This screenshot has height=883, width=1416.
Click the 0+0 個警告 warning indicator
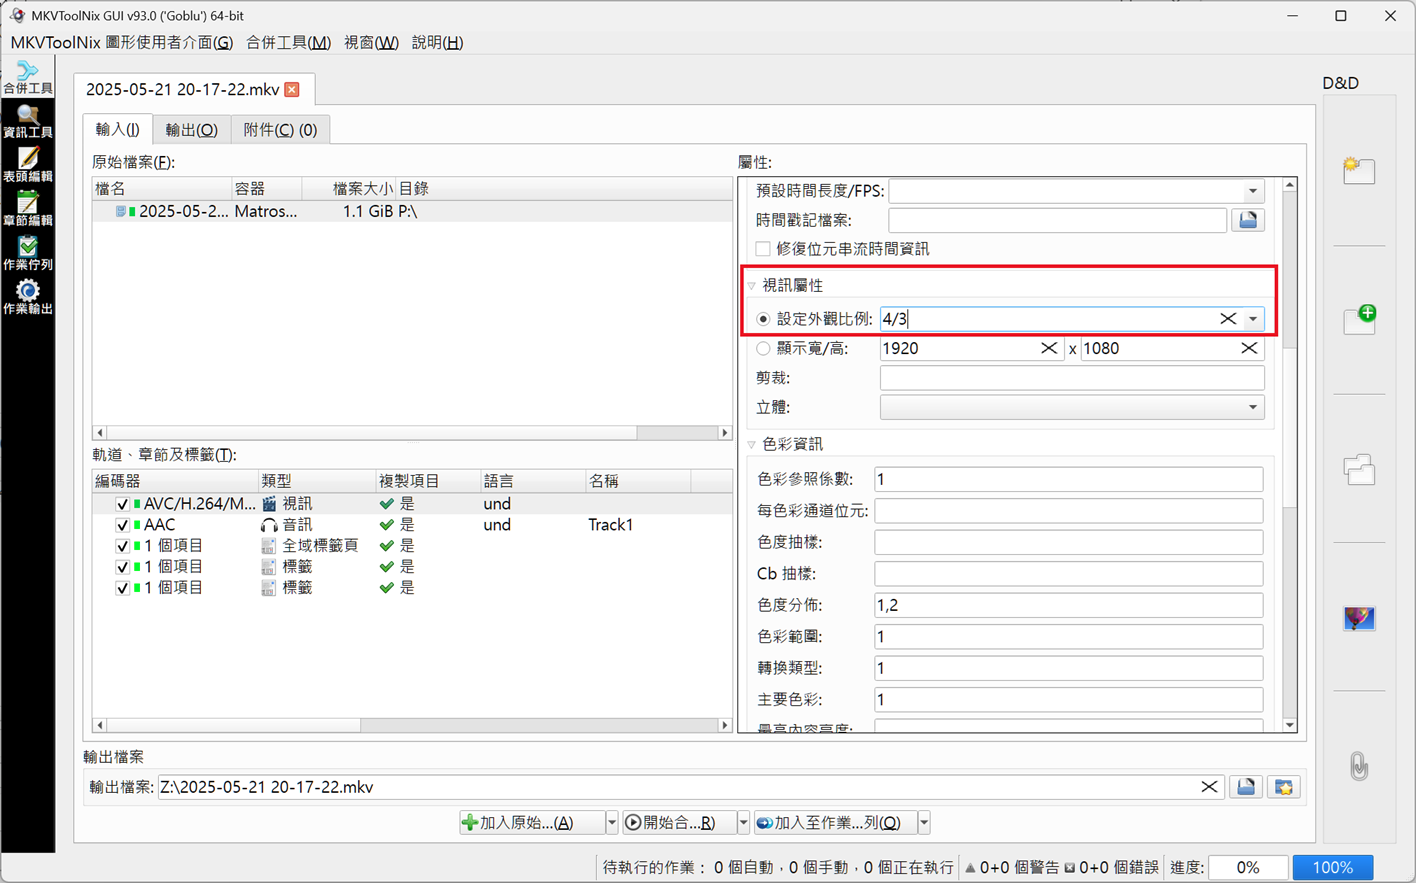(1011, 867)
